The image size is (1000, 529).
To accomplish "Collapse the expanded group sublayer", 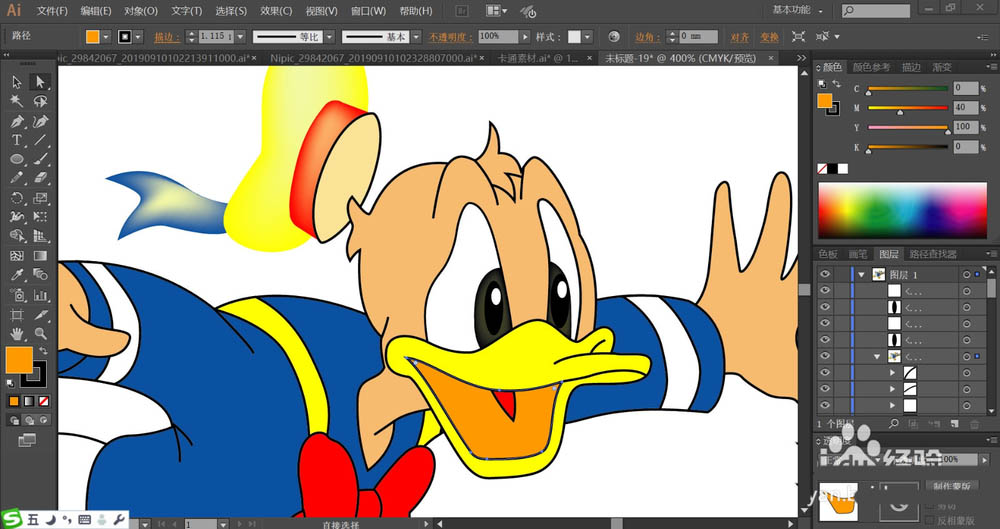I will [x=879, y=356].
